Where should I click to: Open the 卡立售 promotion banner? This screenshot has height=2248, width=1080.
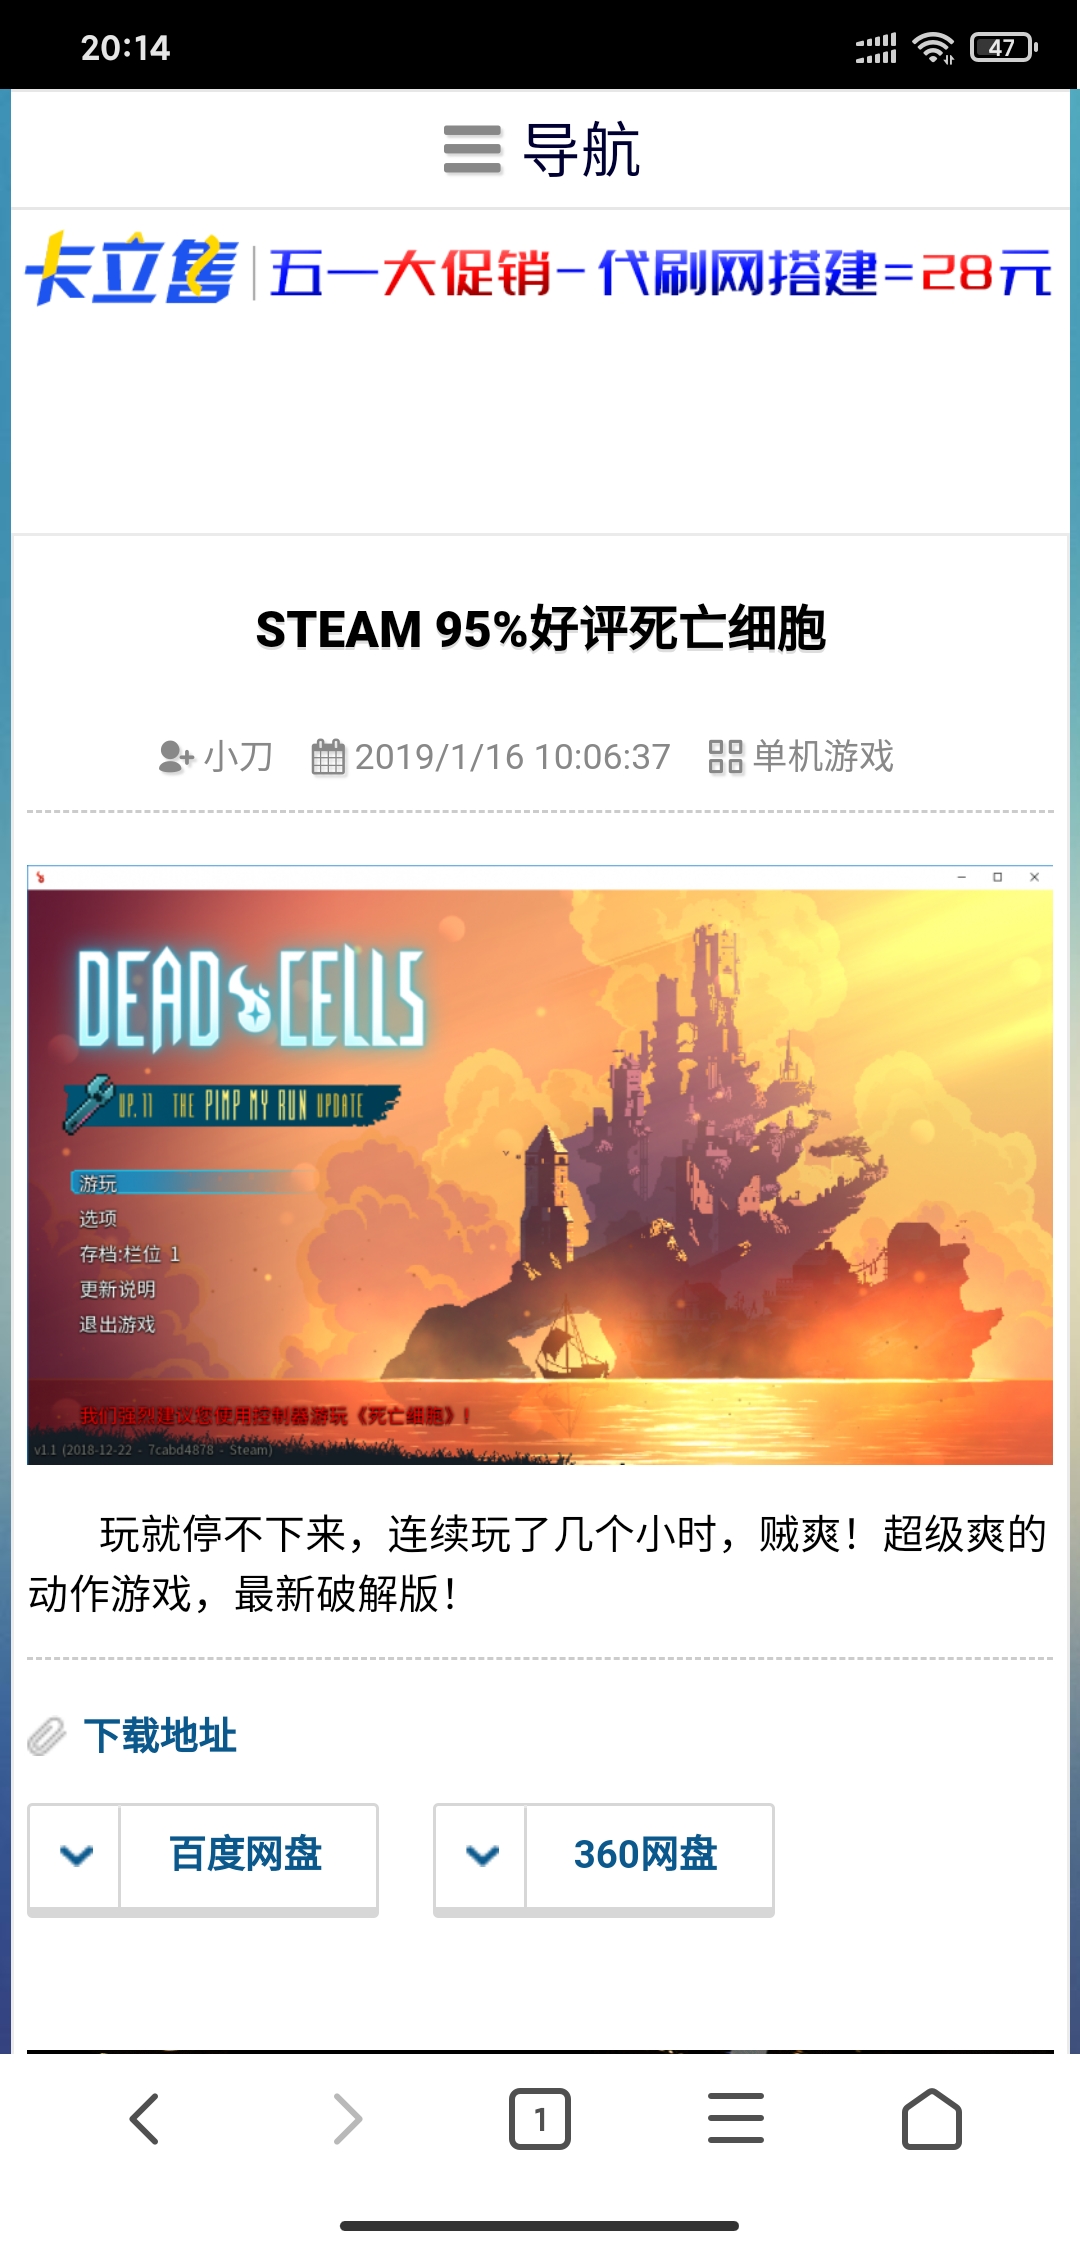pos(539,270)
